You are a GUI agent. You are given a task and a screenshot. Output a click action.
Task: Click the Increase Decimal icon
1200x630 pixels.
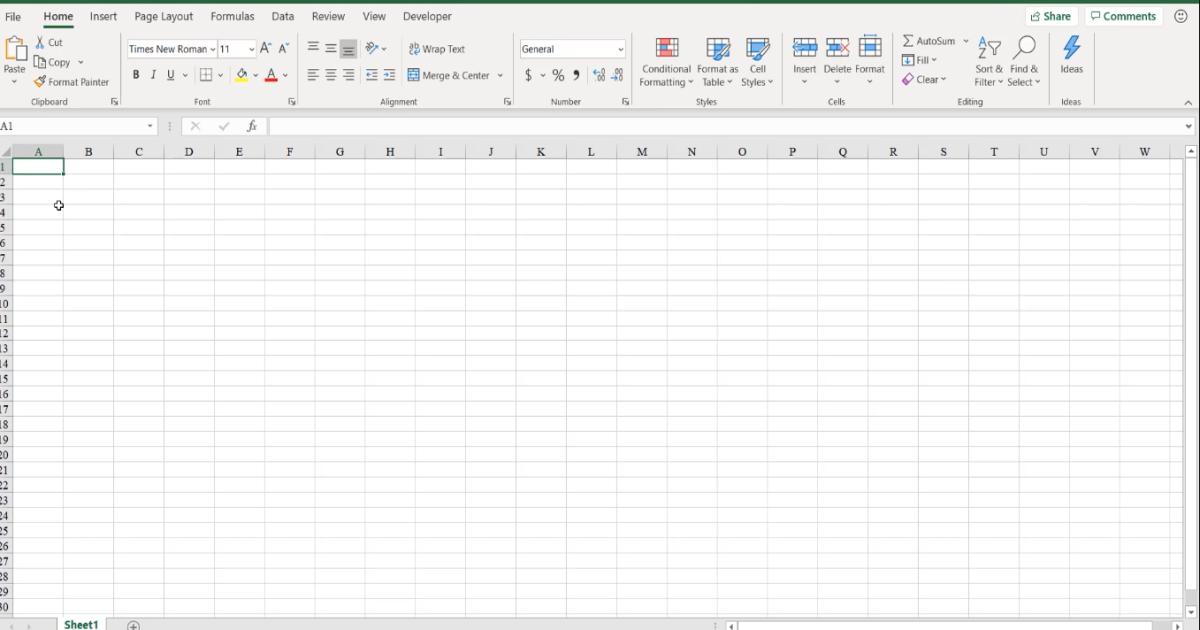pyautogui.click(x=598, y=74)
